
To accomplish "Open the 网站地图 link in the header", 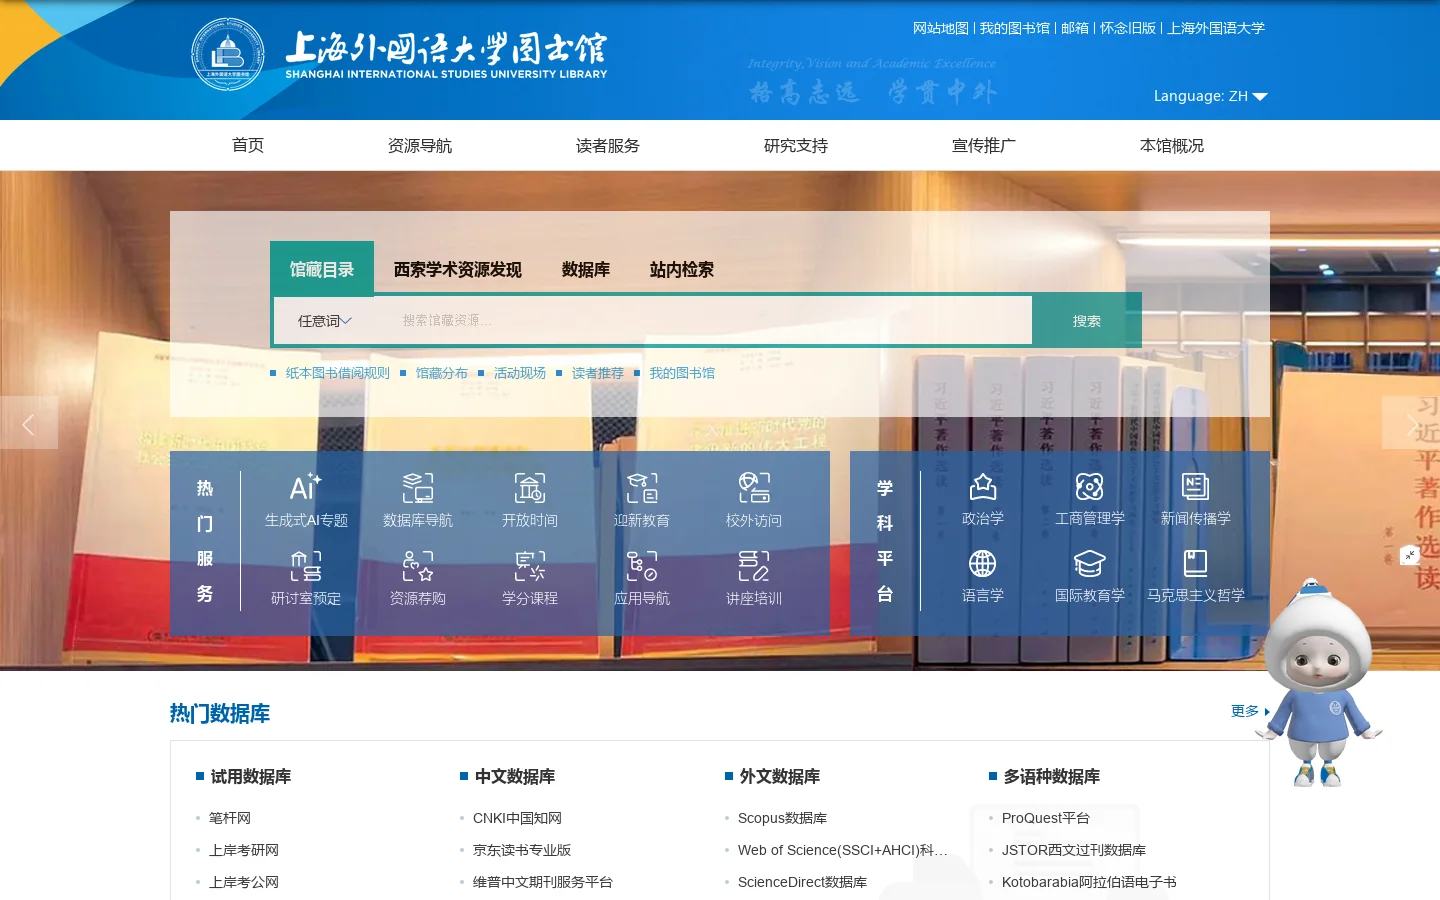I will pyautogui.click(x=941, y=28).
